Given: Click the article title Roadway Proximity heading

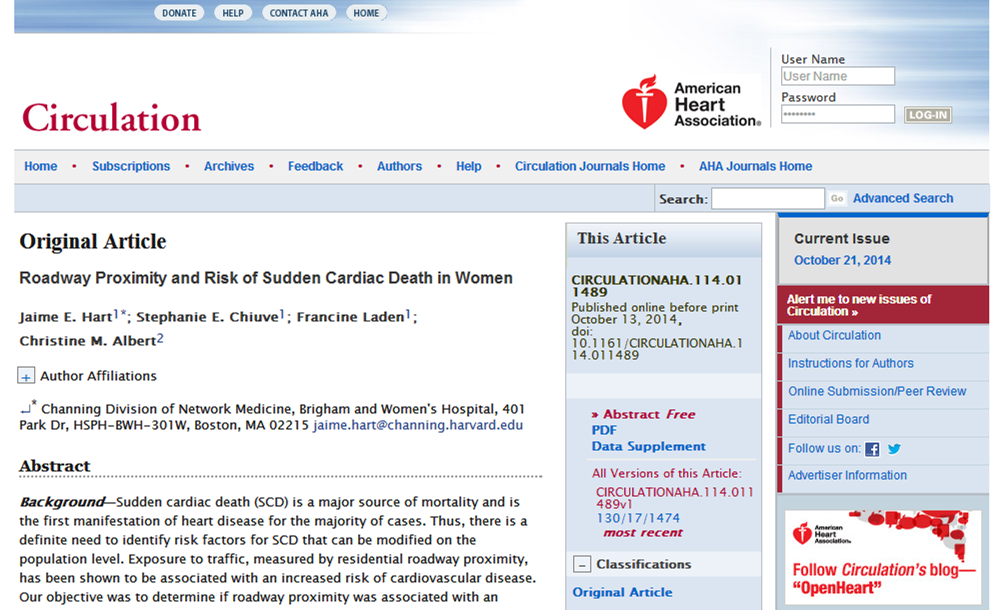Looking at the screenshot, I should [266, 278].
